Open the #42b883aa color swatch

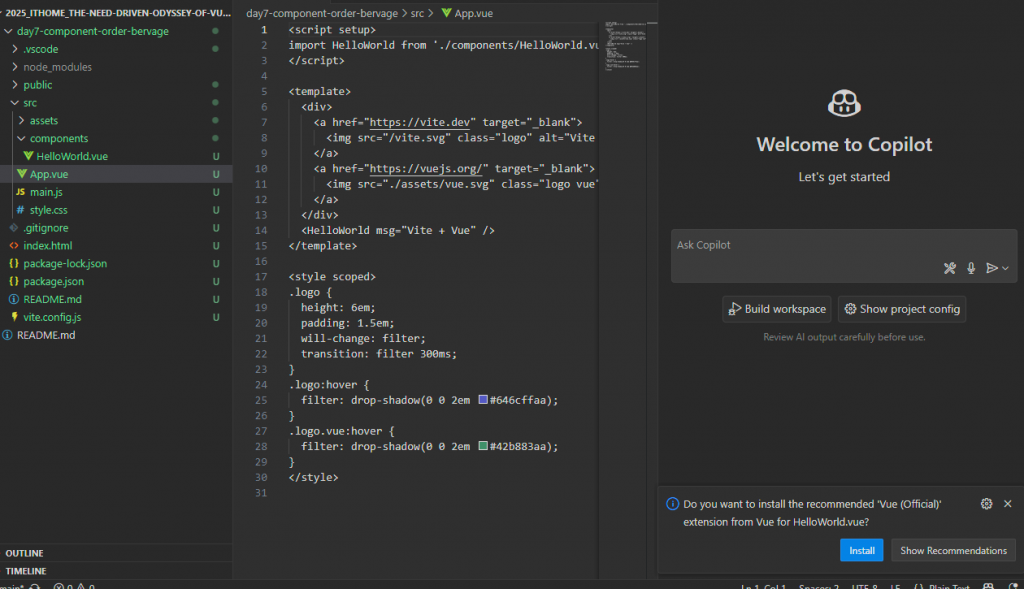click(x=483, y=446)
